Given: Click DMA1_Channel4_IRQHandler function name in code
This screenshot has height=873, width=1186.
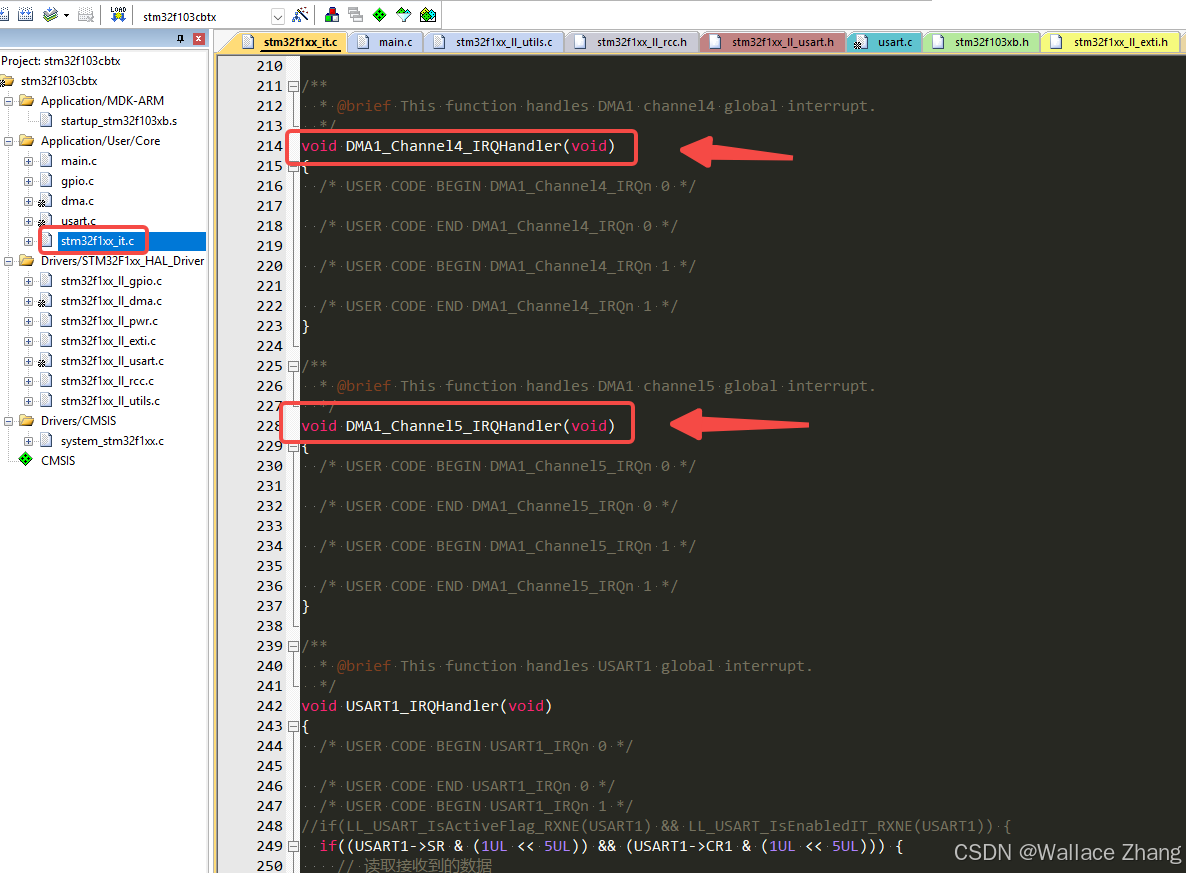Looking at the screenshot, I should pyautogui.click(x=453, y=146).
